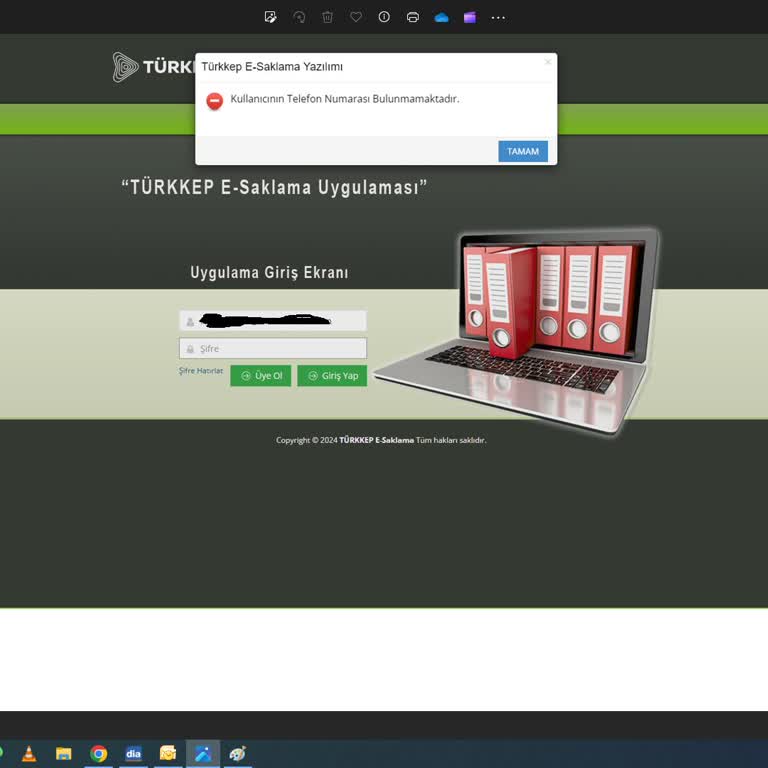Register with the Üye Ol button
The height and width of the screenshot is (768, 768).
pyautogui.click(x=261, y=376)
